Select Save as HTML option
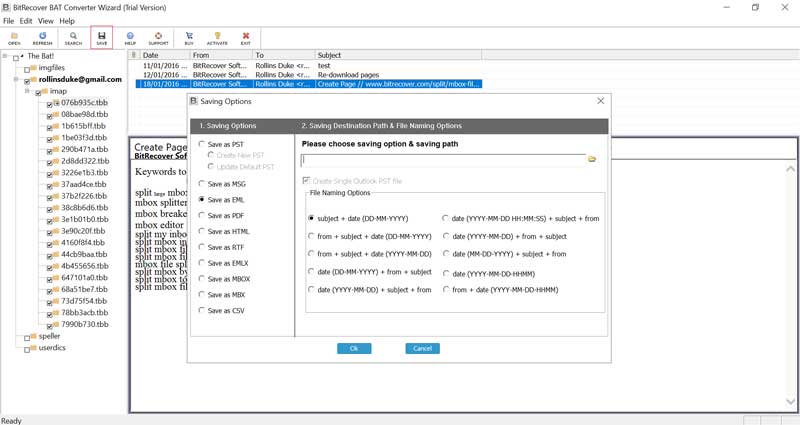The width and height of the screenshot is (800, 425). pos(224,231)
